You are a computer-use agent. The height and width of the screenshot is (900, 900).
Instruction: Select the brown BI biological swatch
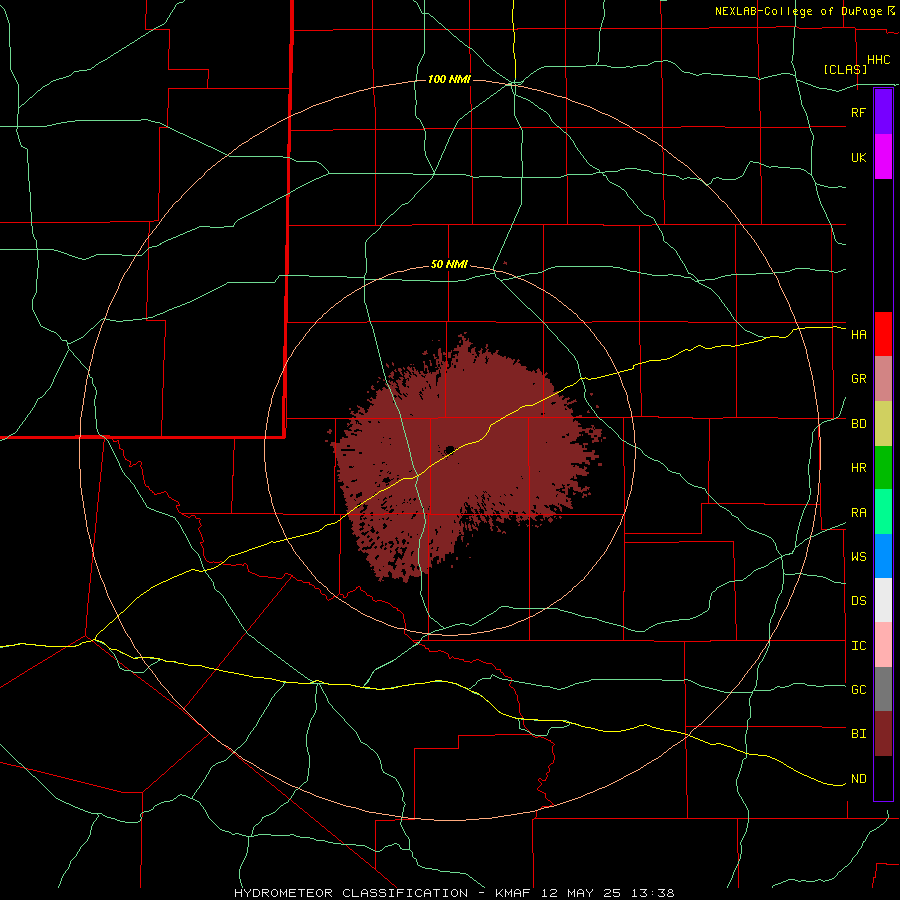pyautogui.click(x=883, y=734)
